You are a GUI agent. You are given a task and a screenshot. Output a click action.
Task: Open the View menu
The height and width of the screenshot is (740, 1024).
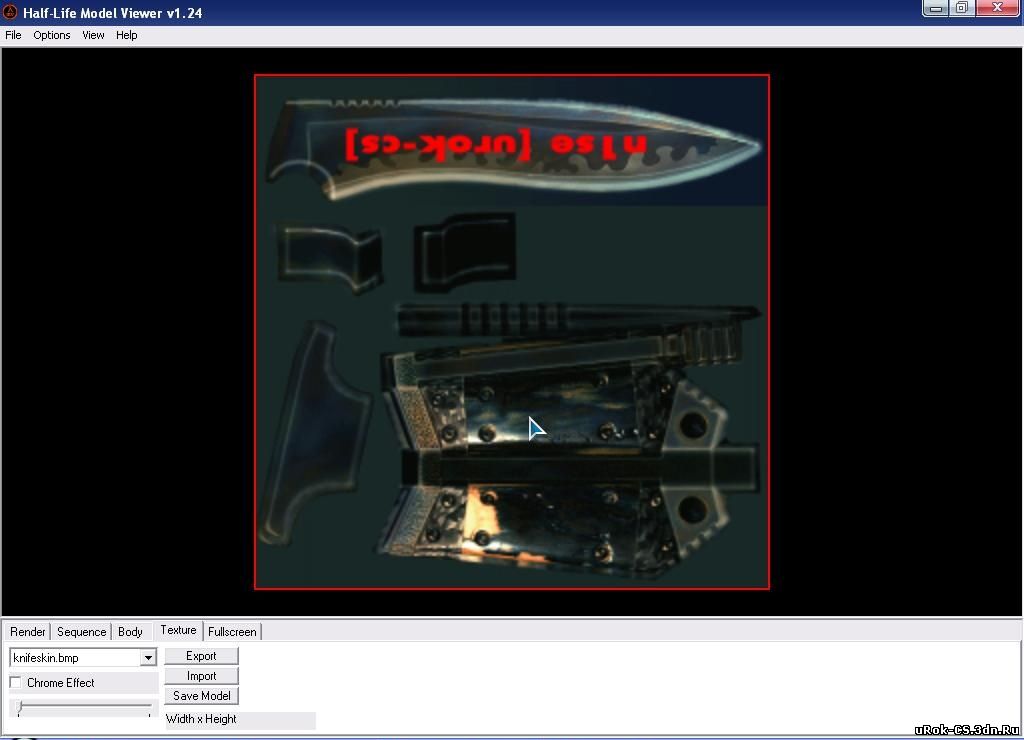(x=93, y=35)
